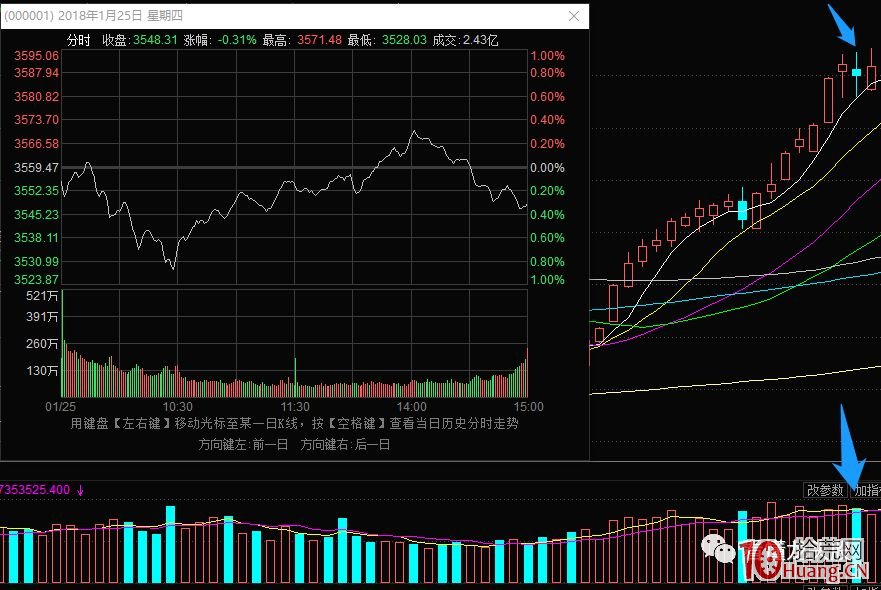This screenshot has width=881, height=590.
Task: Click the lower cyan marker on the candlestick chart
Action: 744,210
